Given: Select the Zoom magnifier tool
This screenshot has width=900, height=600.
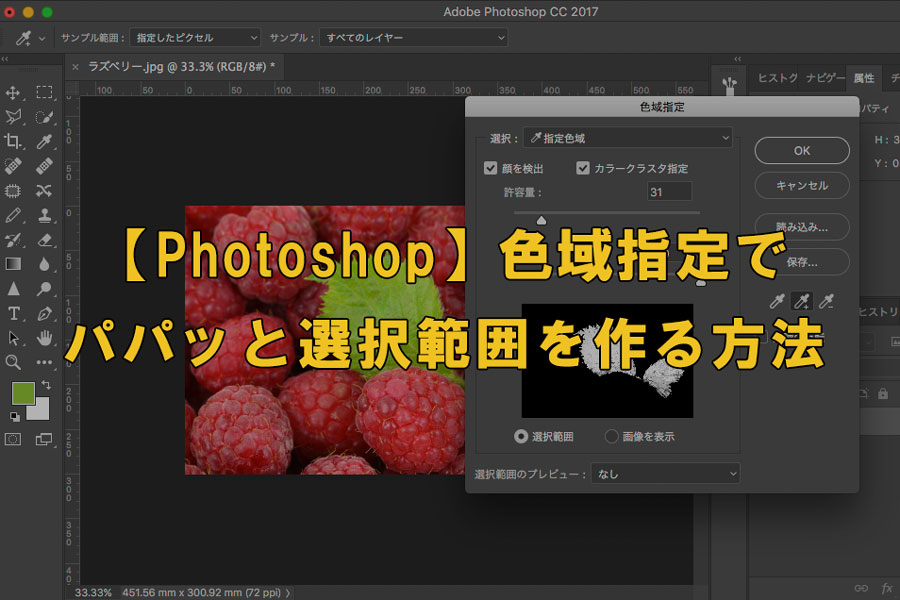Looking at the screenshot, I should (14, 362).
